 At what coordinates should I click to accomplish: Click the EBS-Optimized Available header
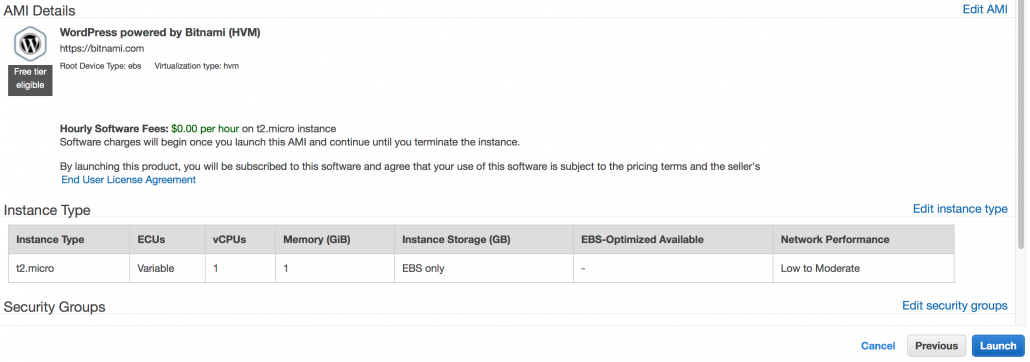[x=673, y=239]
